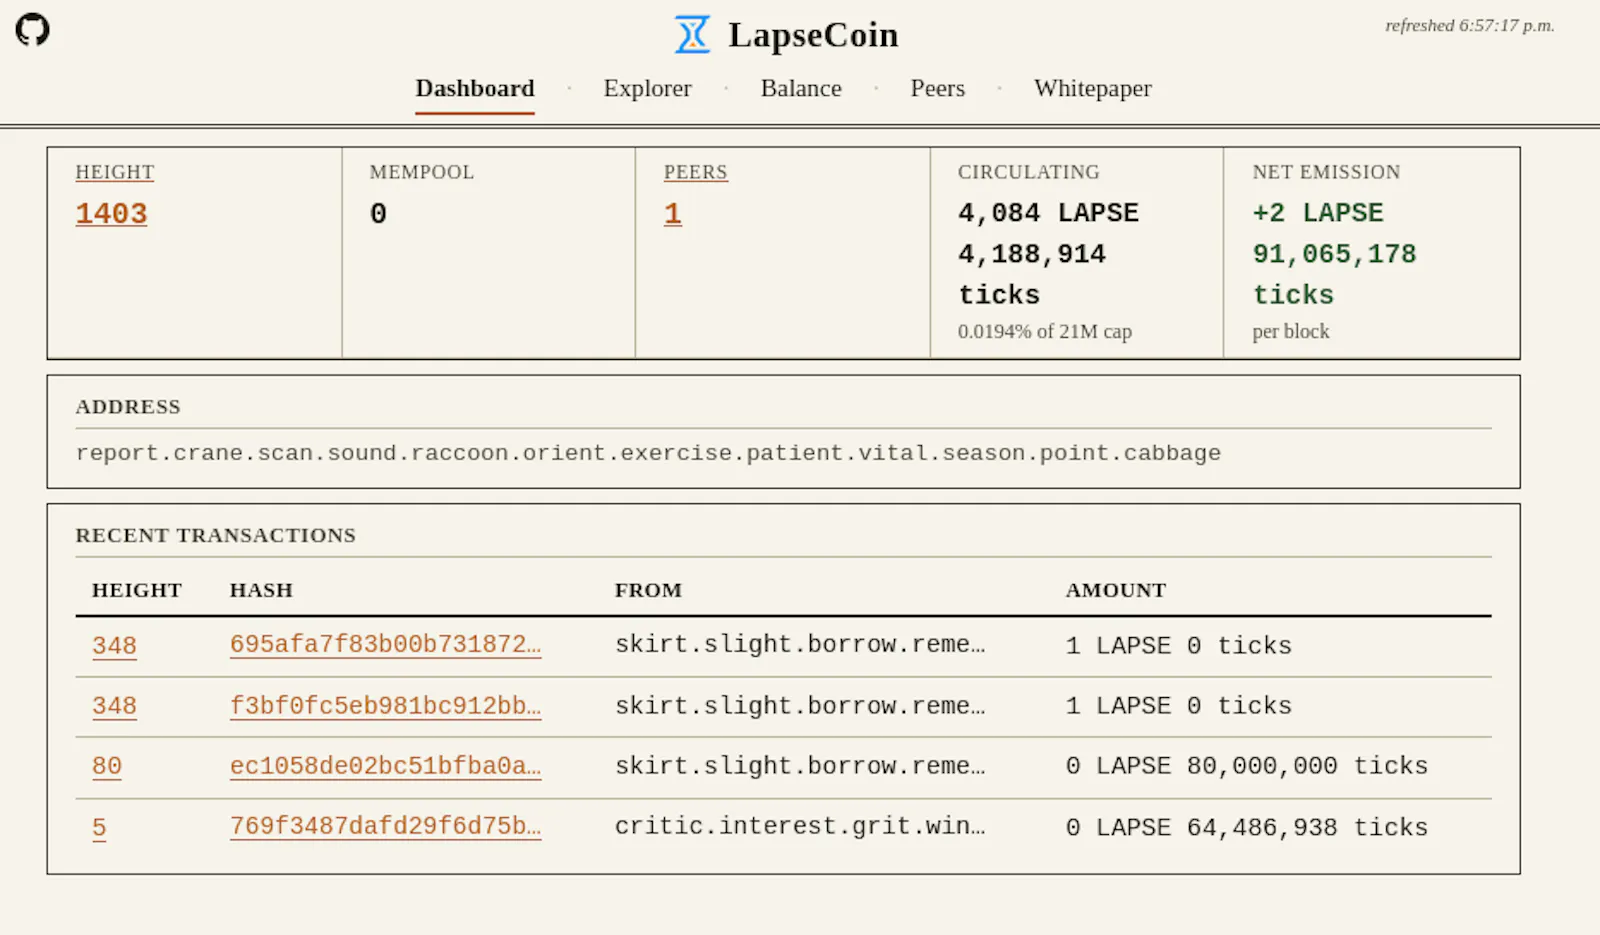Viewport: 1600px width, 935px height.
Task: Click the 0.0194% of 21M cap note
Action: pyautogui.click(x=1045, y=331)
